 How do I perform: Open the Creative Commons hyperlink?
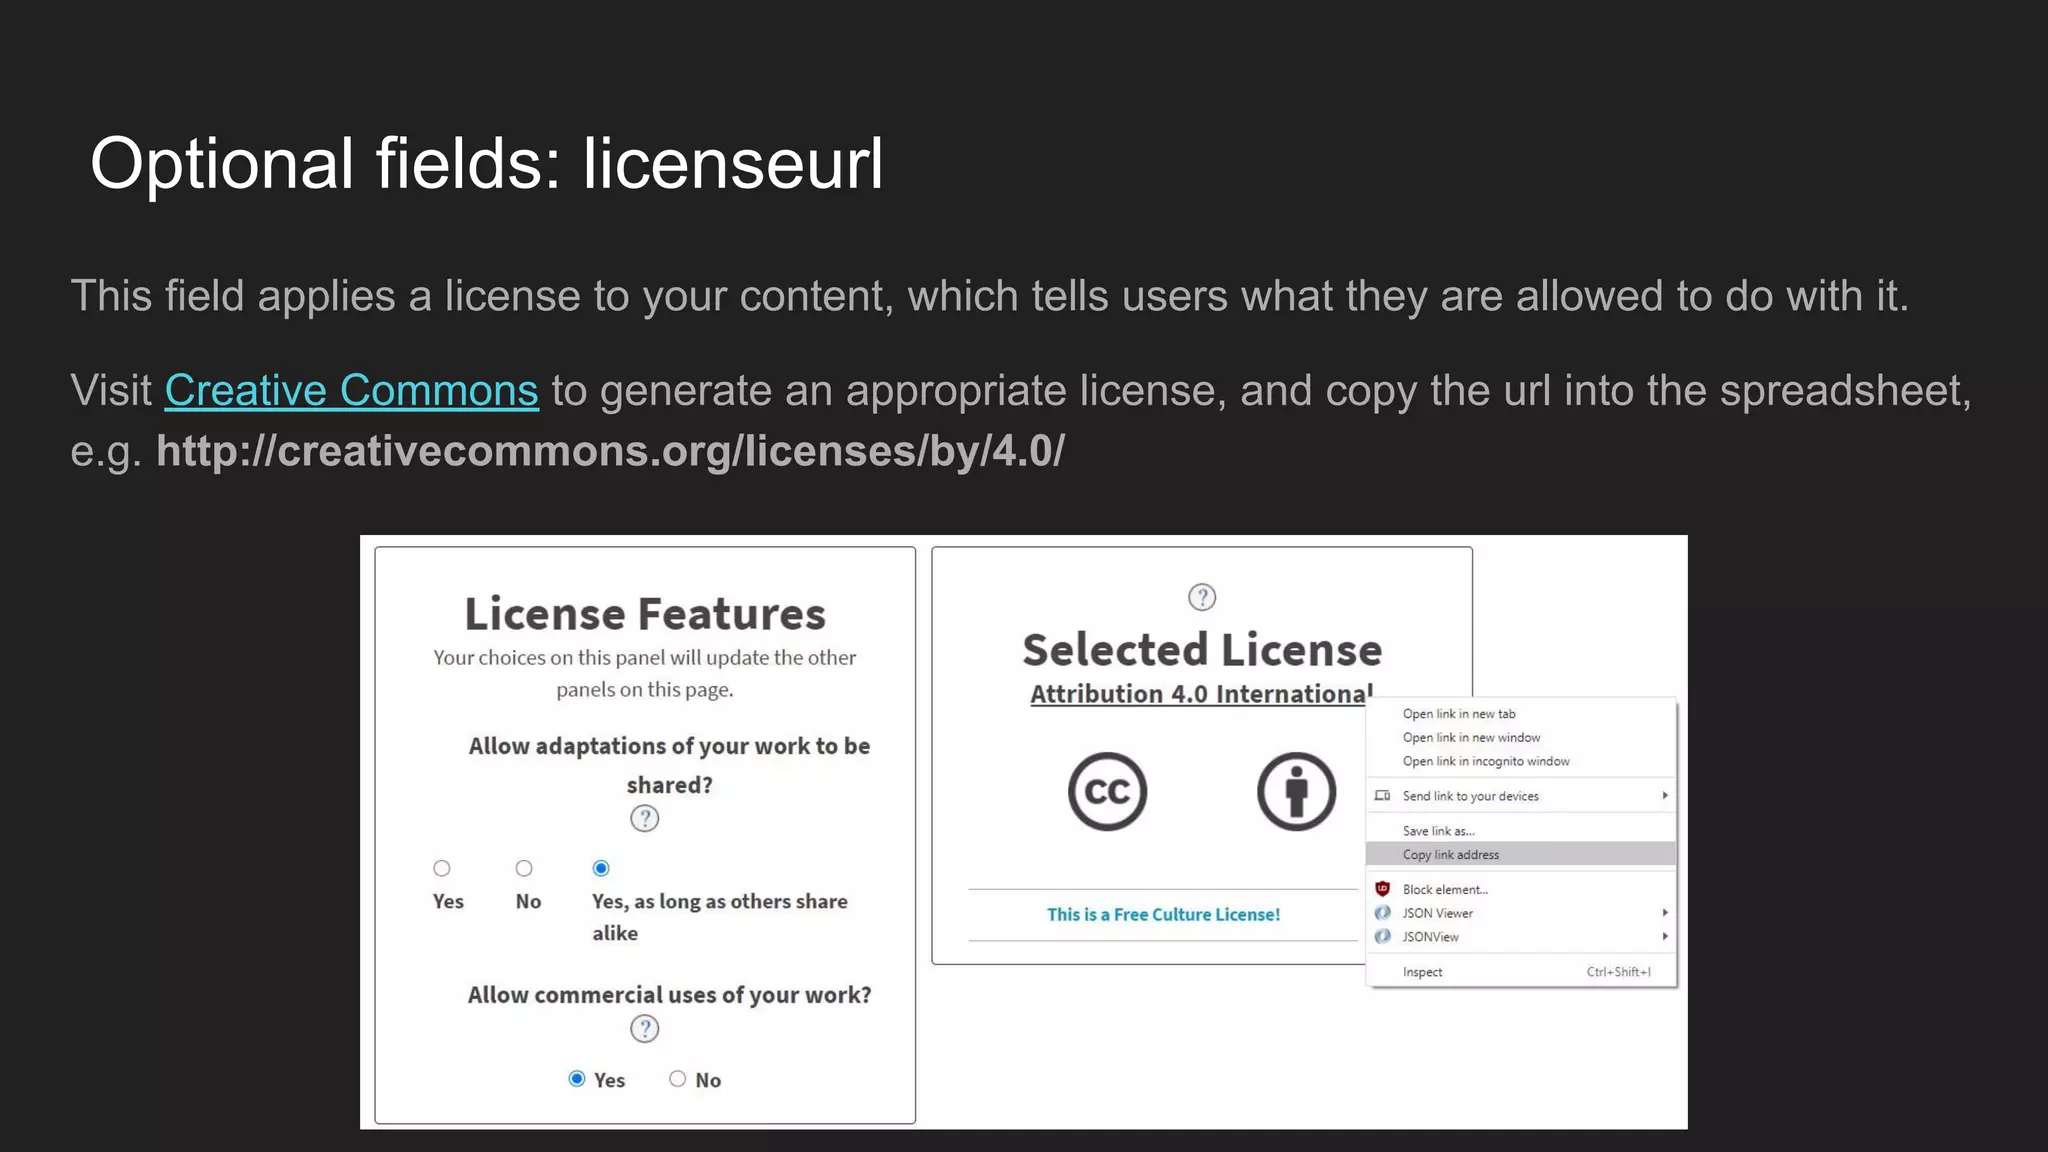[351, 391]
